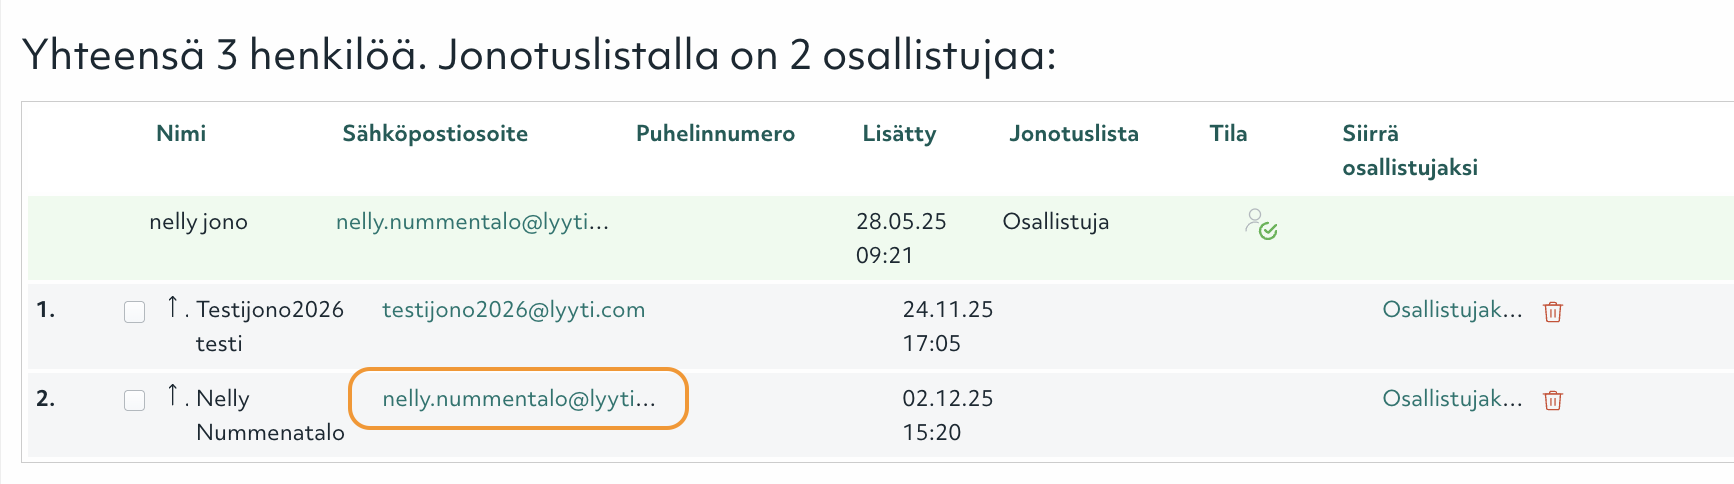Move Testijono2026 to participant via Osallistujak… link
Screen dimensions: 1734x484
(x=1452, y=310)
